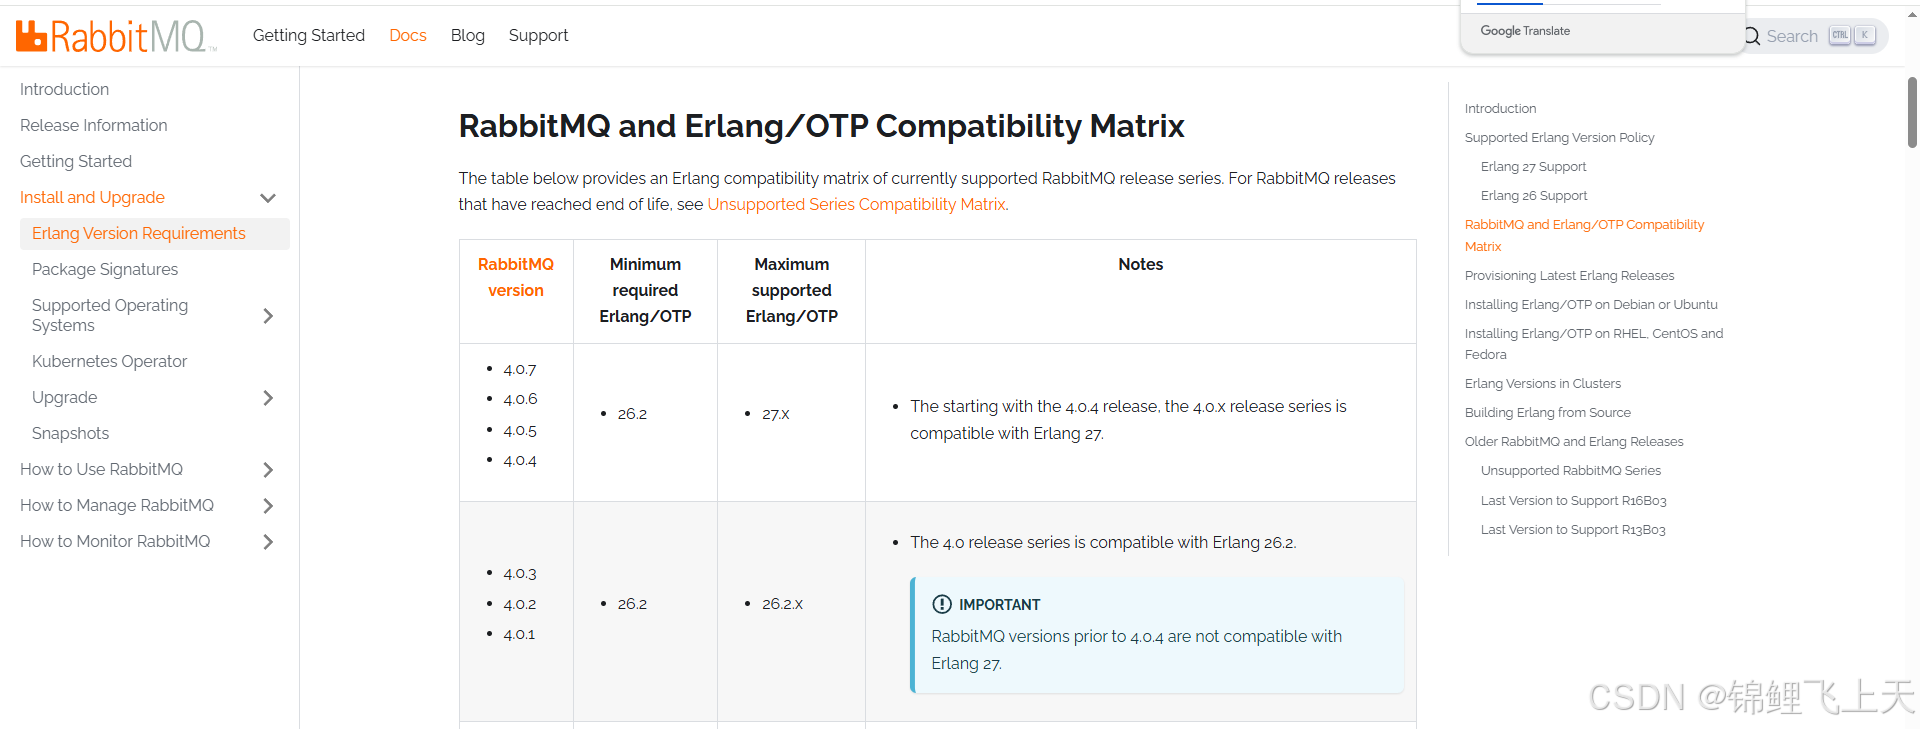Open Release Information sidebar page
This screenshot has width=1920, height=729.
(x=94, y=125)
